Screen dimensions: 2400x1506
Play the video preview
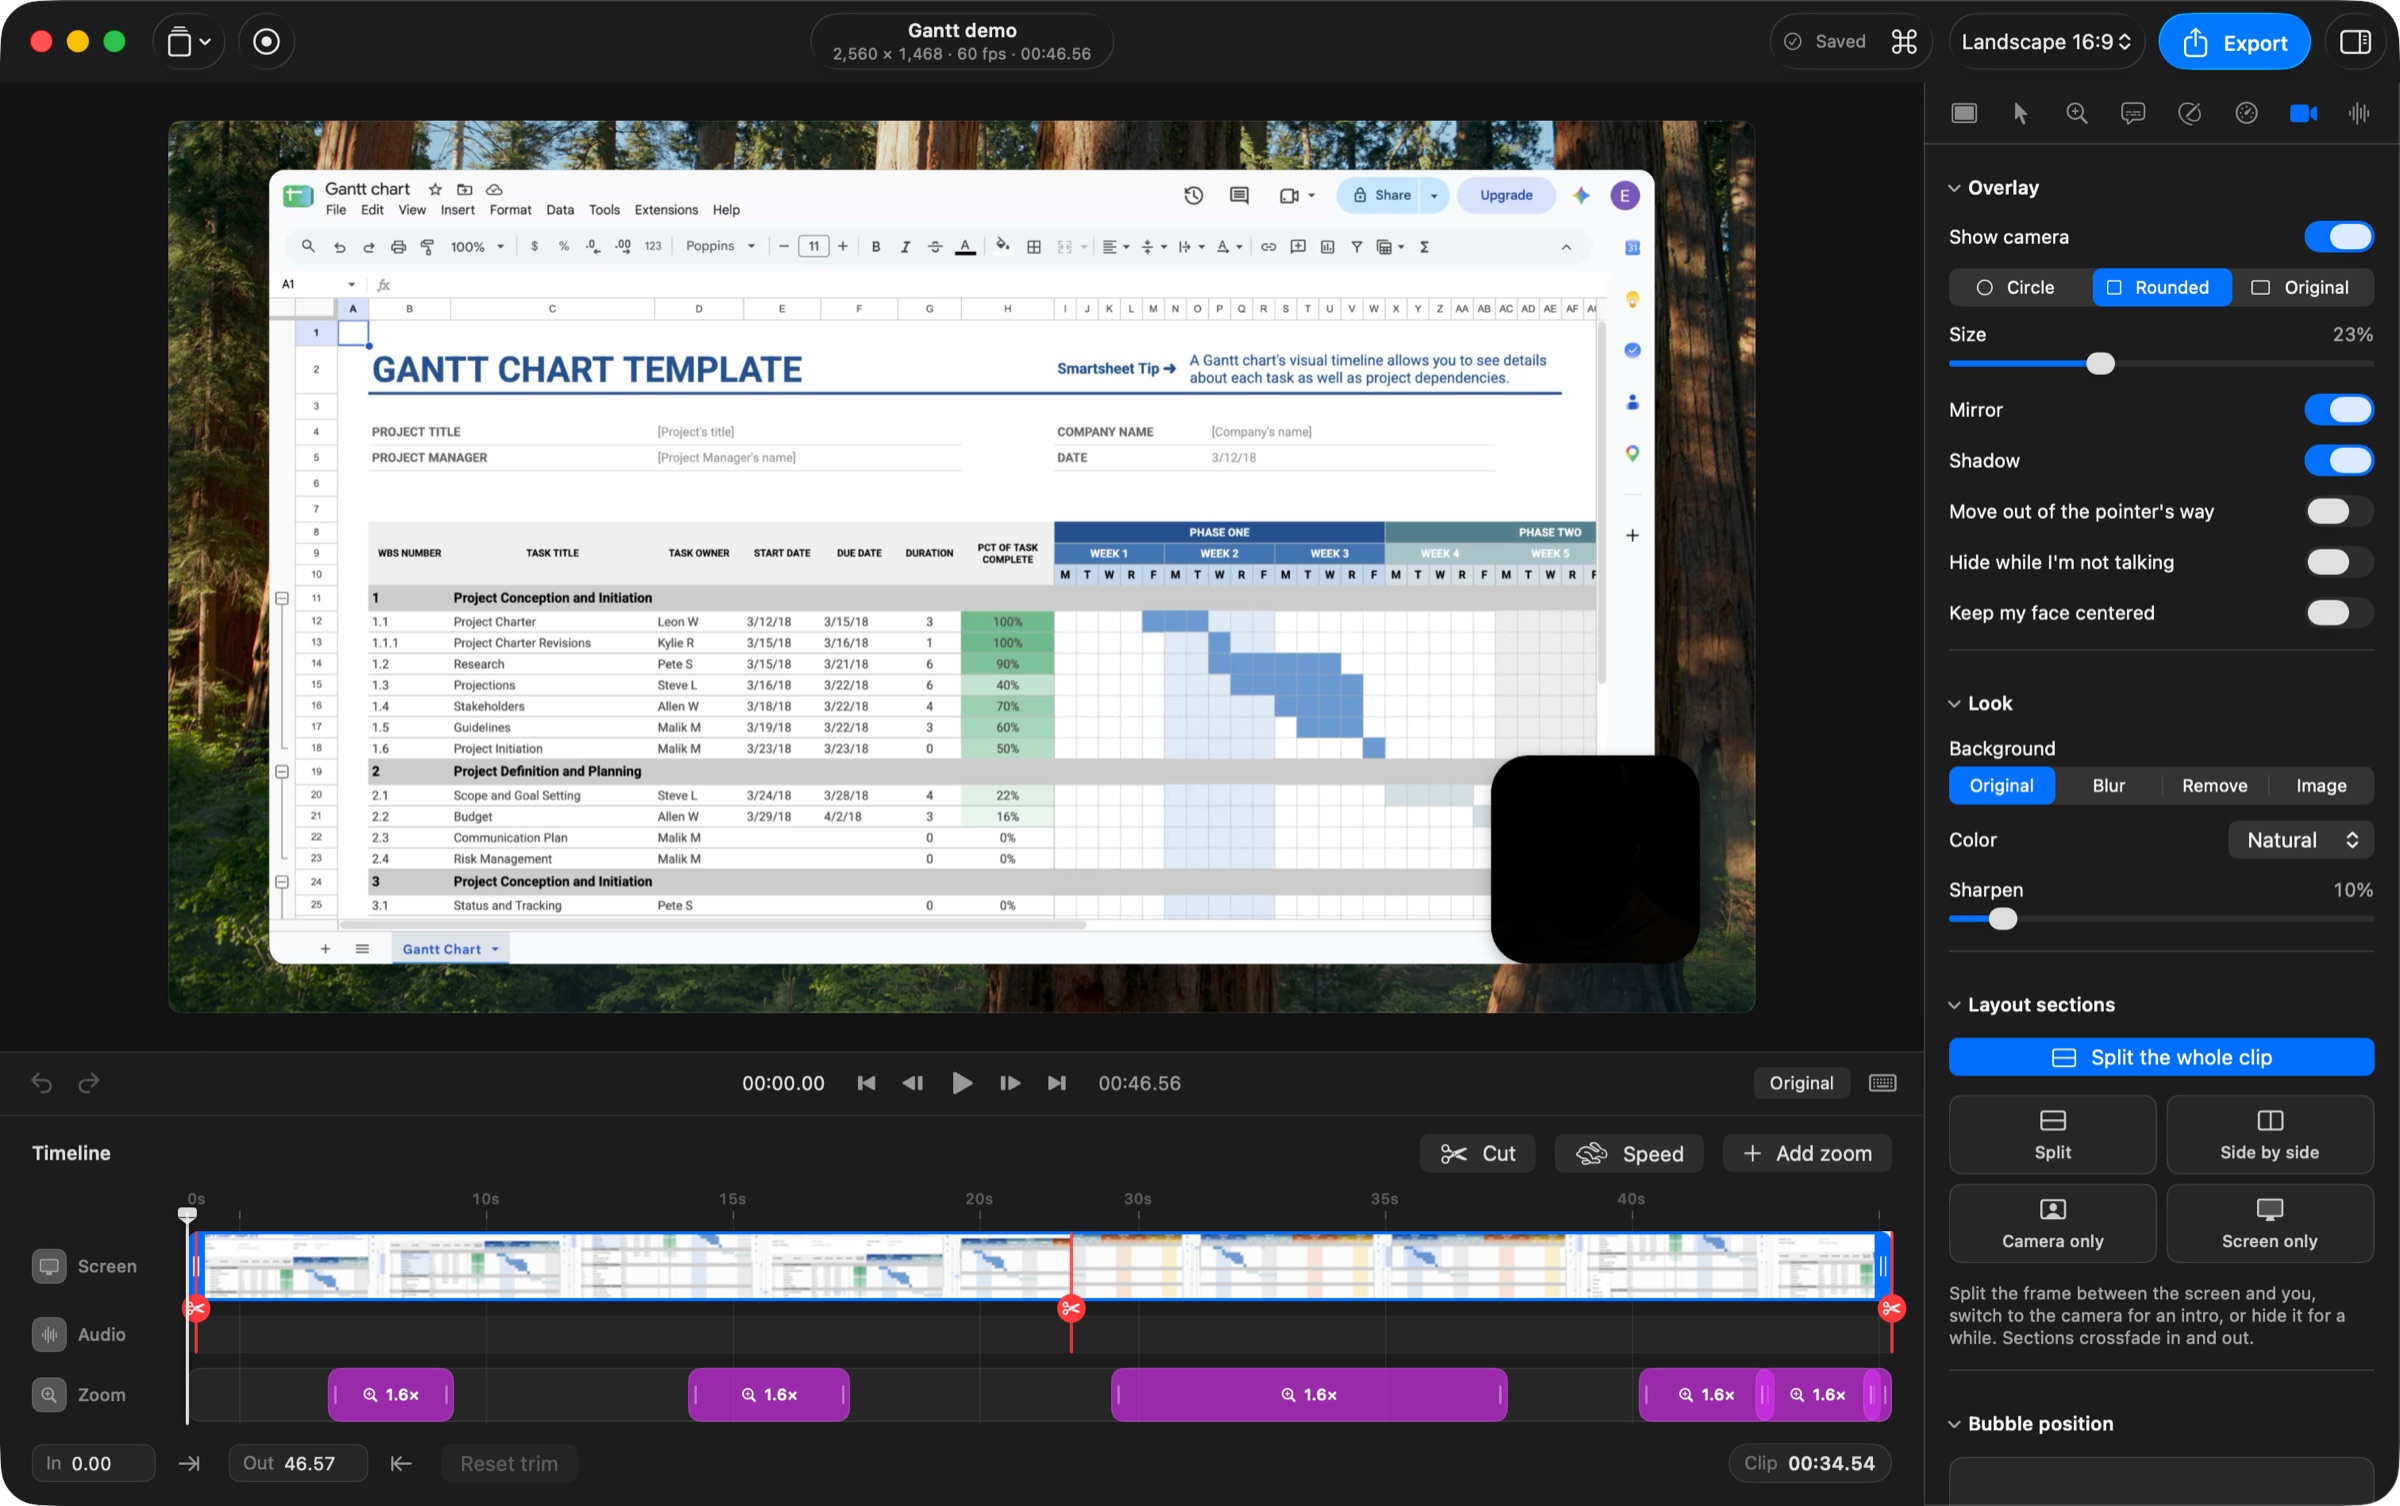962,1083
